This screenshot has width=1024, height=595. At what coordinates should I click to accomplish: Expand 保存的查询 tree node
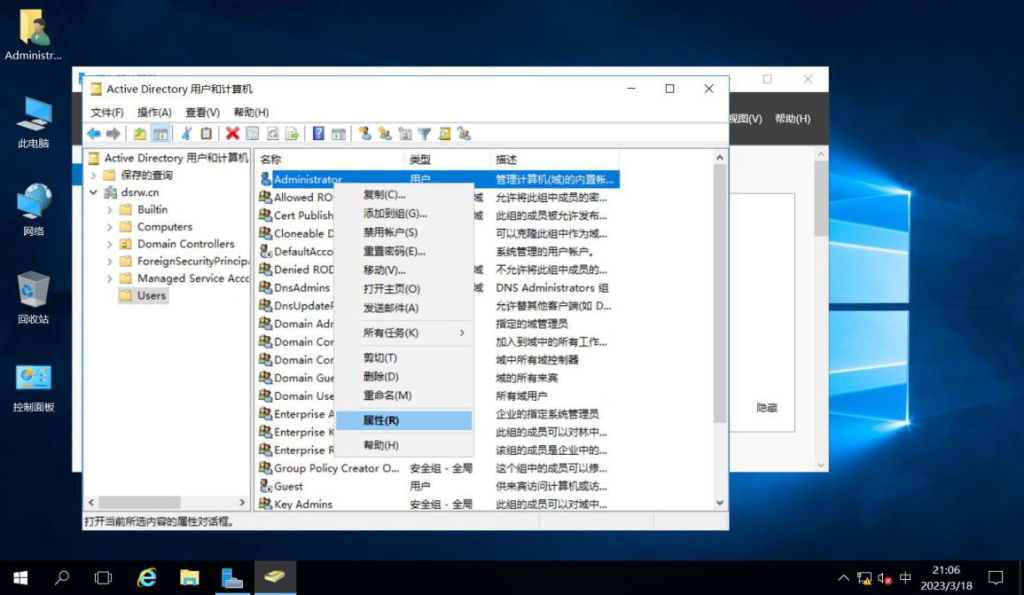(93, 175)
